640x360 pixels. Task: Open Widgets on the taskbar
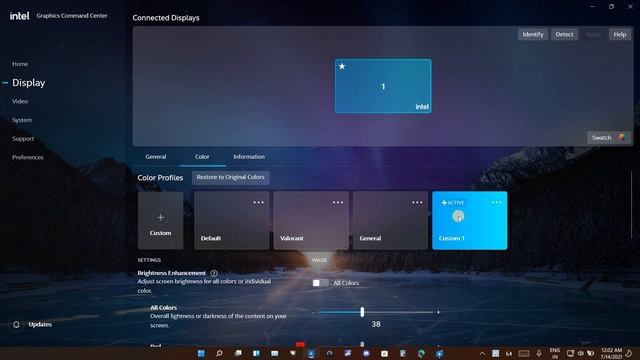tap(256, 353)
